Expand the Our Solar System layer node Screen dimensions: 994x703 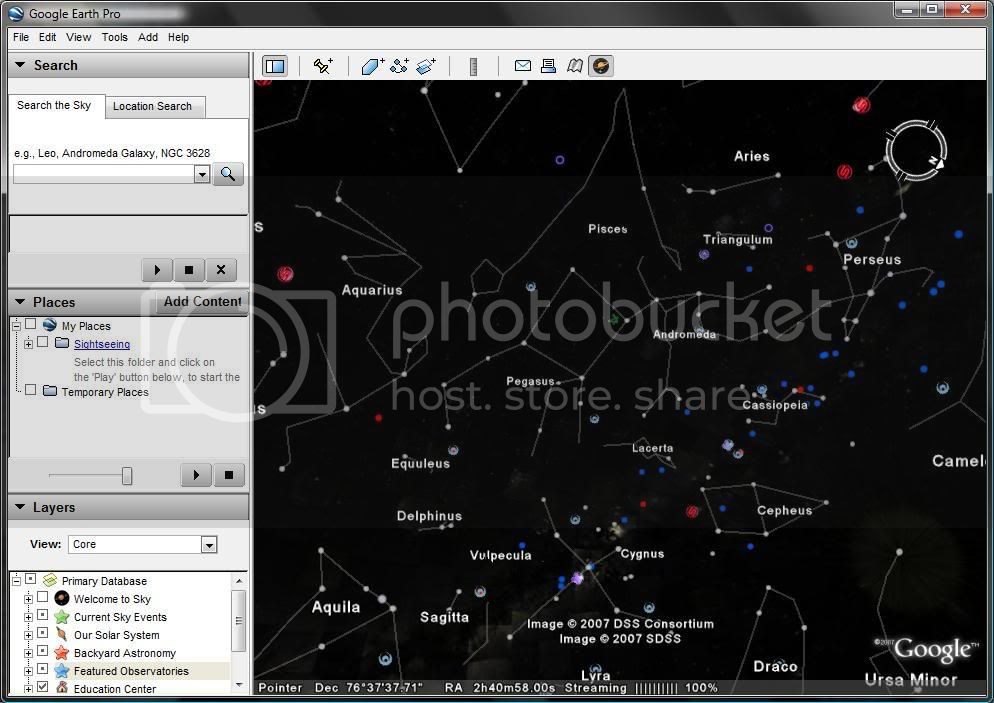[x=29, y=635]
